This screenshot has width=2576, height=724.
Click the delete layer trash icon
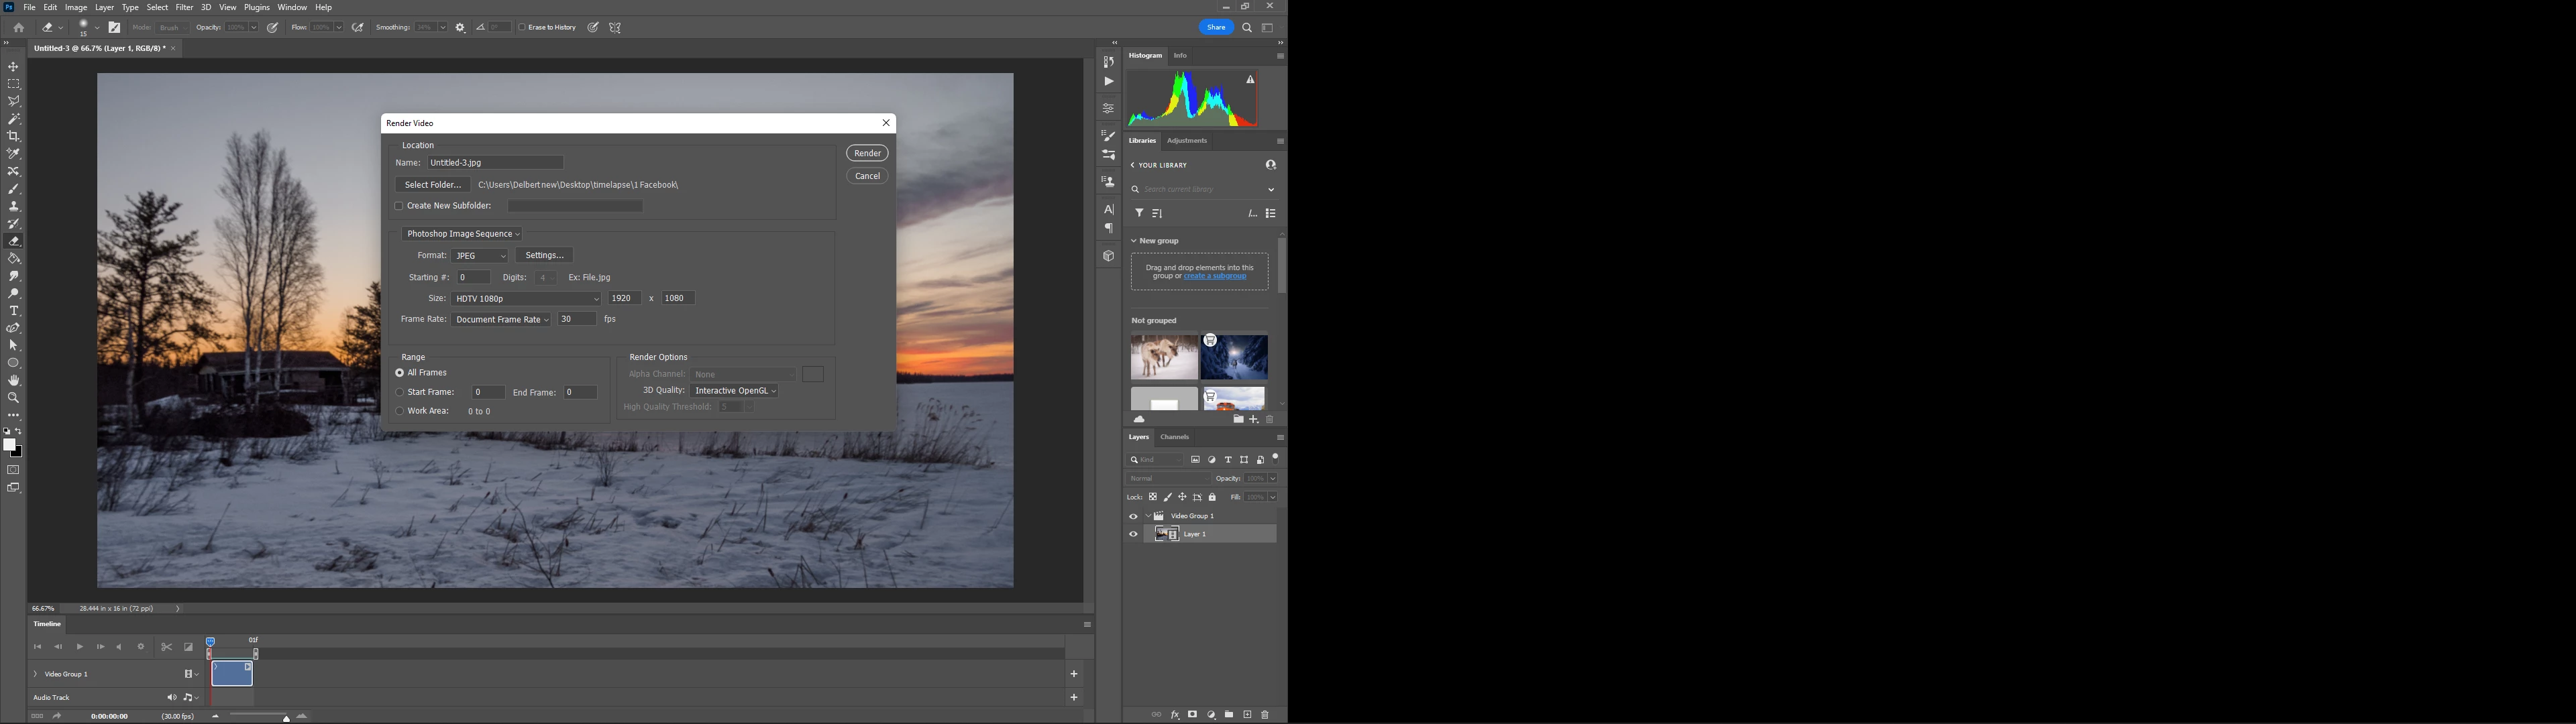[1265, 715]
